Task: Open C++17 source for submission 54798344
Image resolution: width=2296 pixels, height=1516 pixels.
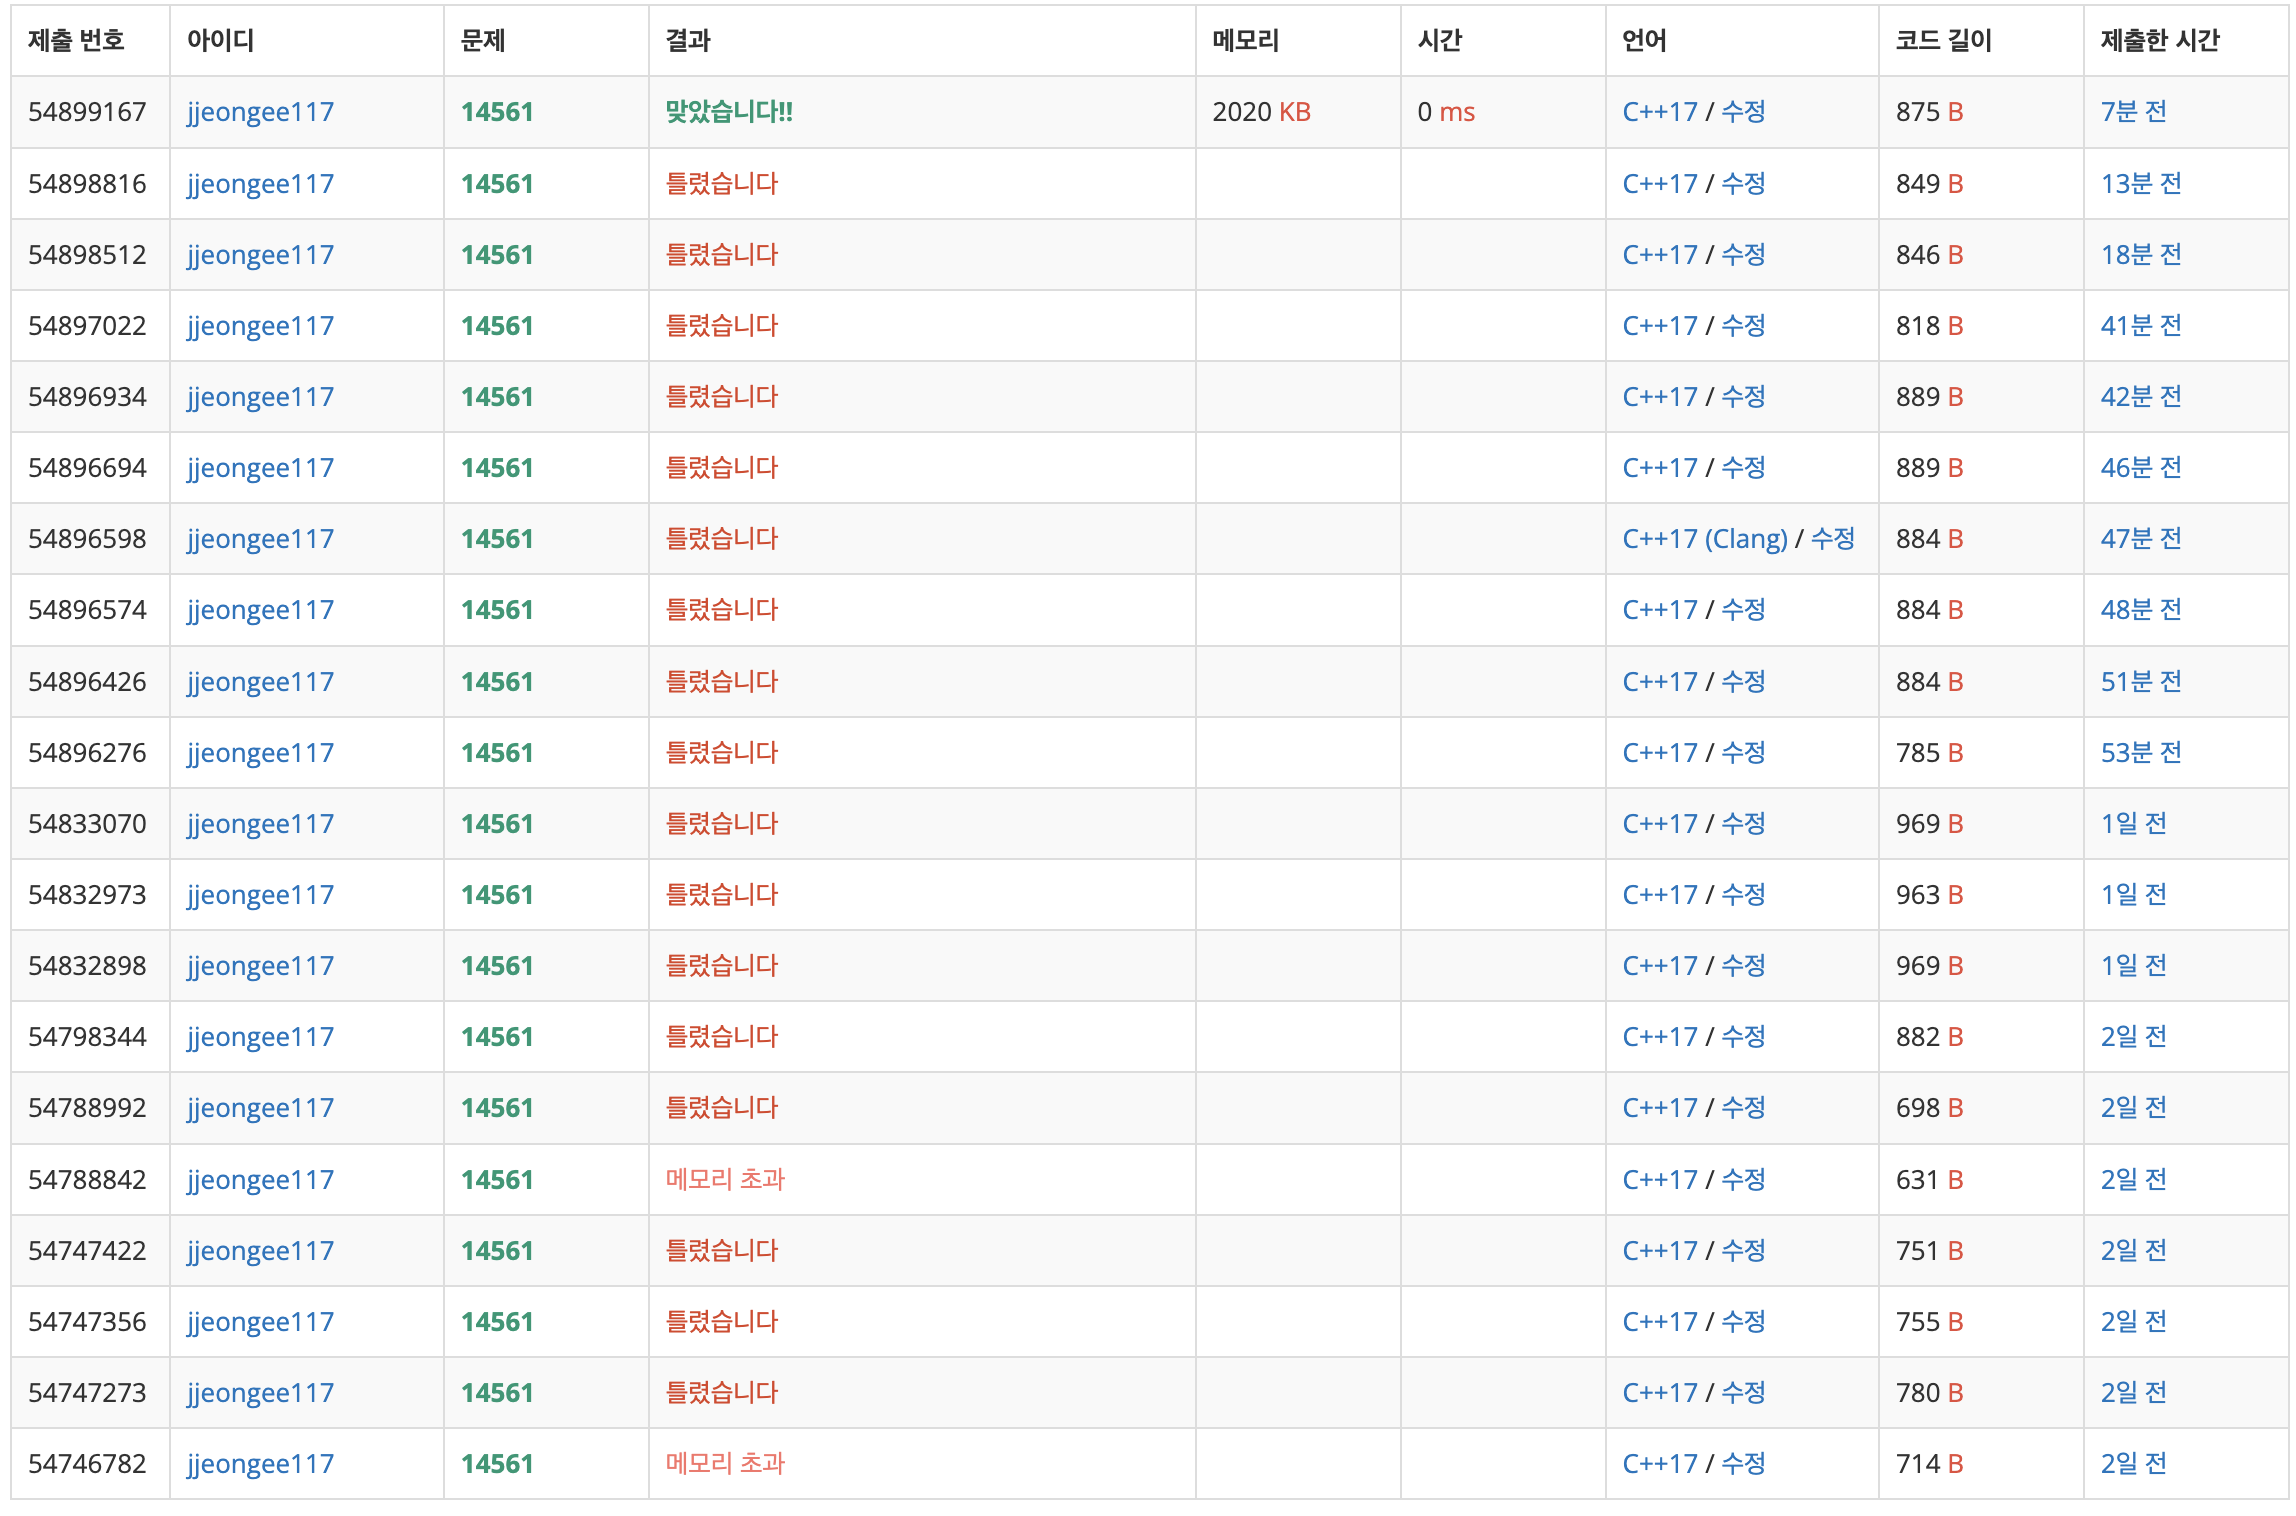Action: pyautogui.click(x=1659, y=1037)
